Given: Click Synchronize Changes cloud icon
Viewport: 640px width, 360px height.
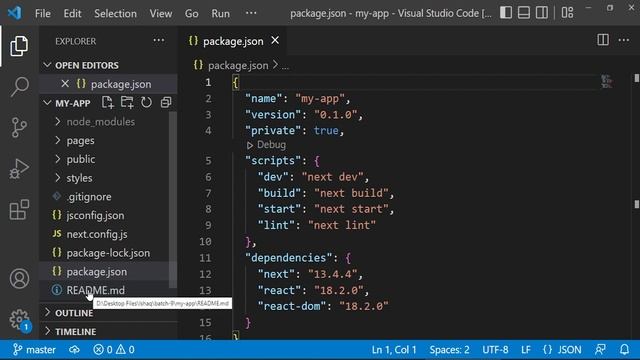Looking at the screenshot, I should click(x=74, y=350).
